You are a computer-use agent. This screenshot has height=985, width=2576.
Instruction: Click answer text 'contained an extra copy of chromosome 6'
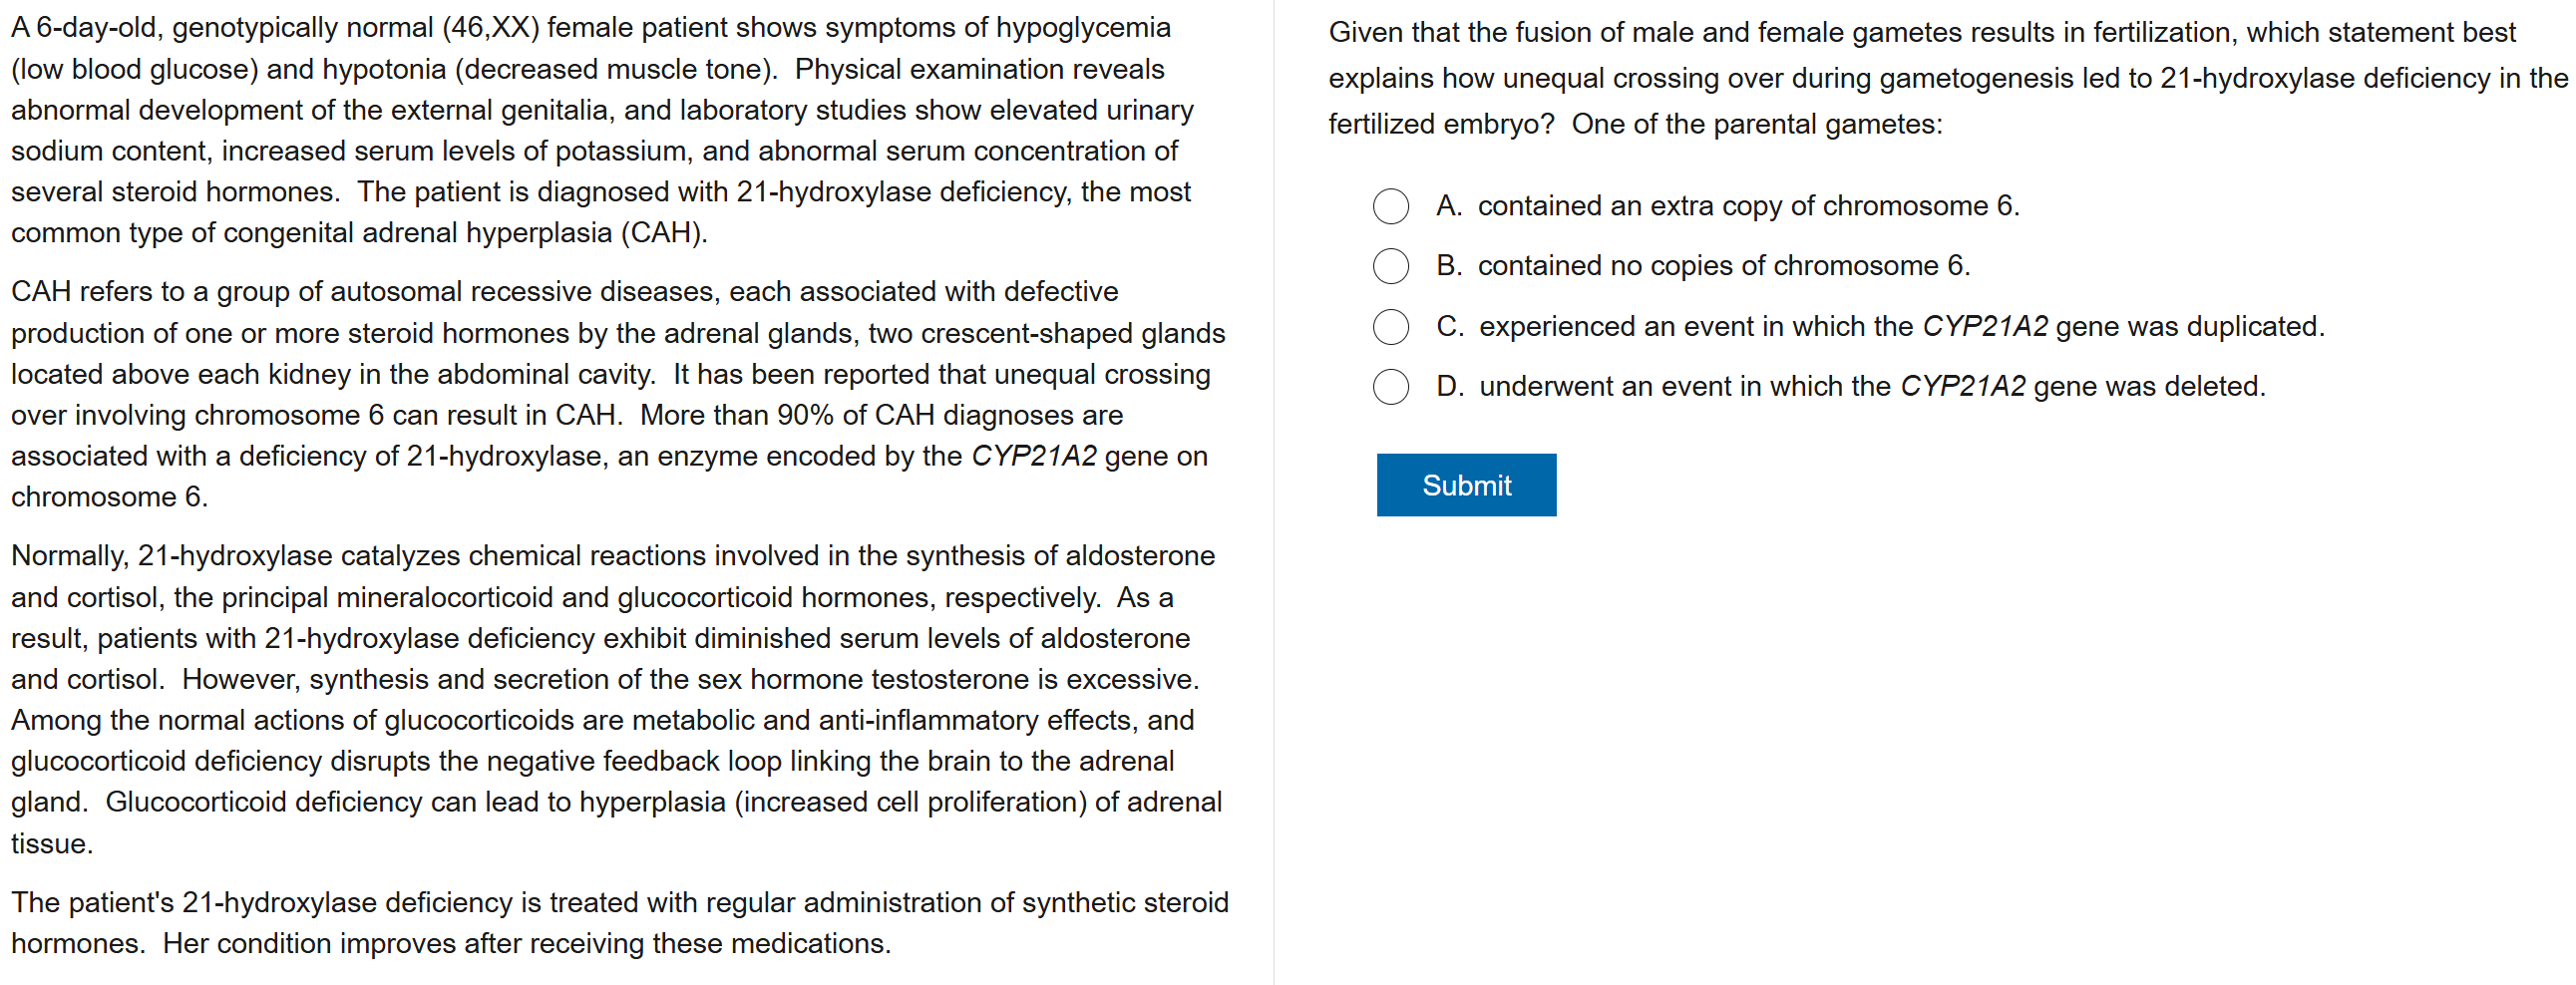pyautogui.click(x=1748, y=206)
